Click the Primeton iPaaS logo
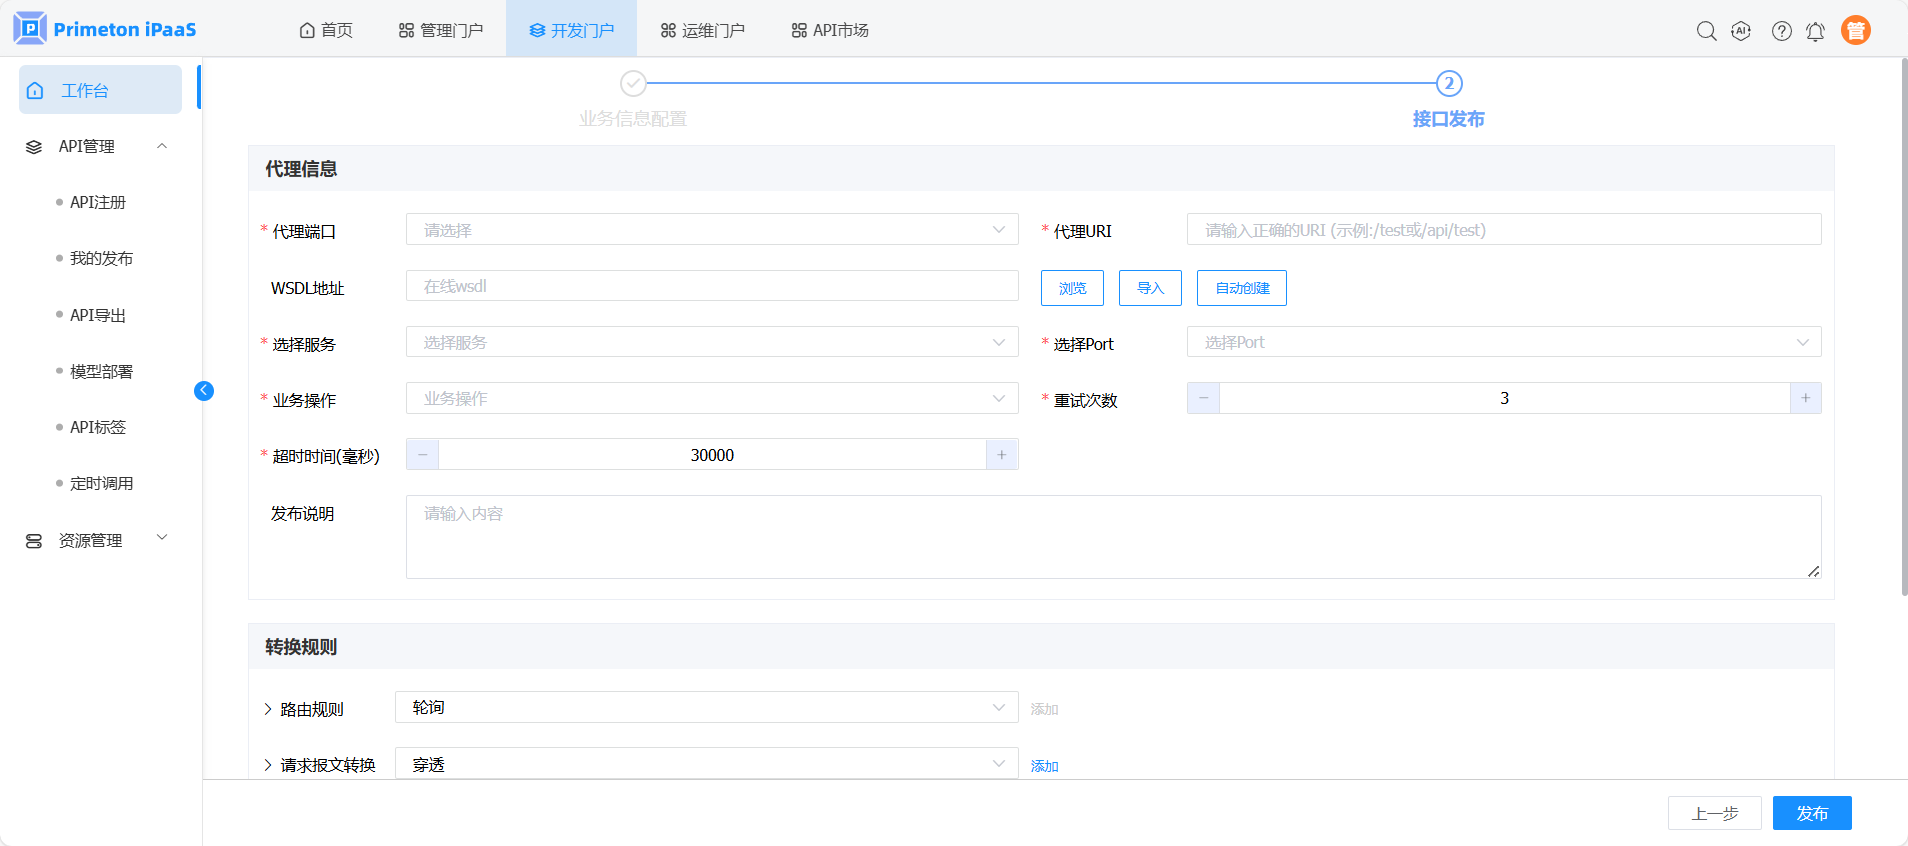The height and width of the screenshot is (846, 1908). tap(105, 29)
